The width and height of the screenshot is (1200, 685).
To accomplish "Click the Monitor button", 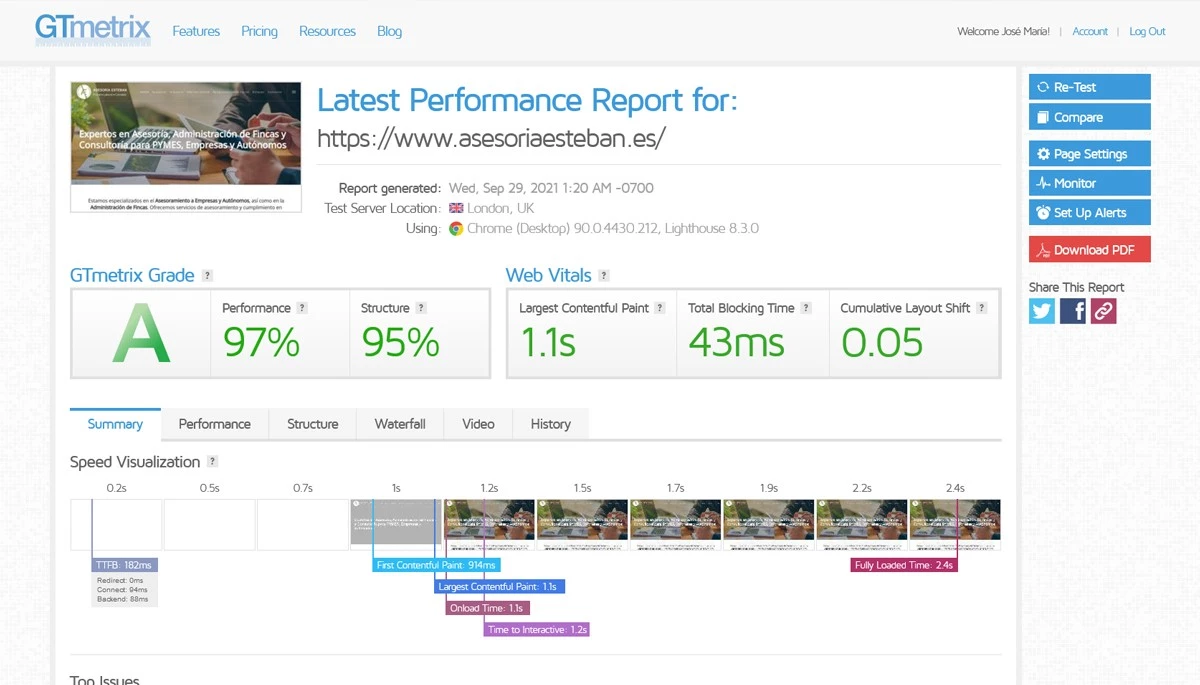I will click(1090, 183).
